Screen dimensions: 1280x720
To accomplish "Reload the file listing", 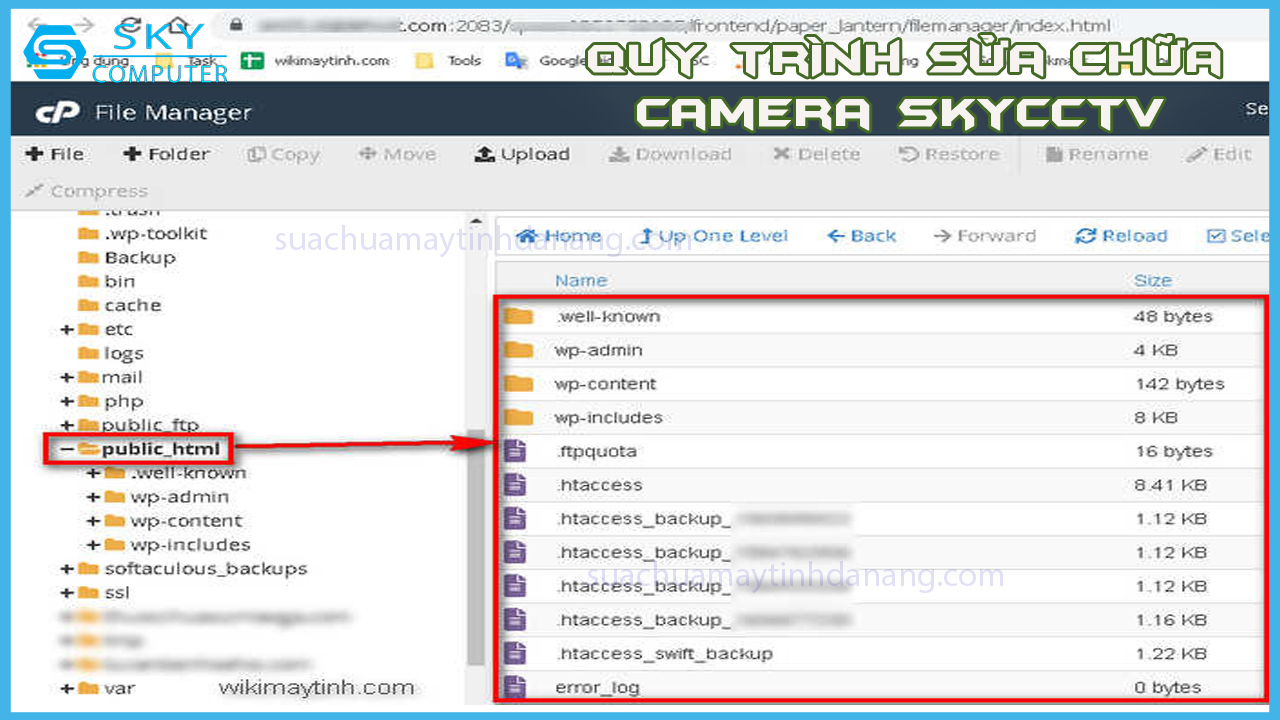I will click(x=1121, y=236).
